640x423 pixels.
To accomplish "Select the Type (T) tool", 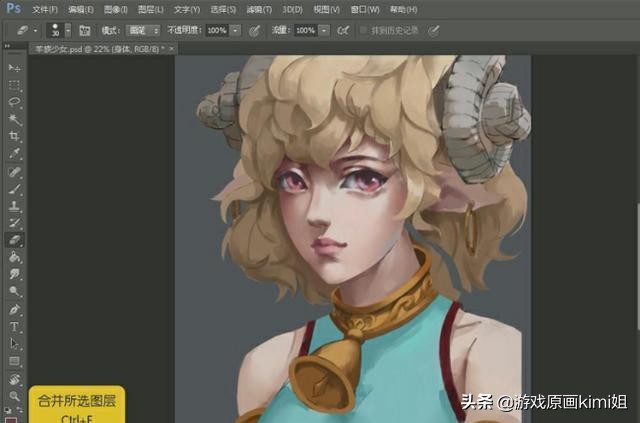I will pyautogui.click(x=14, y=327).
